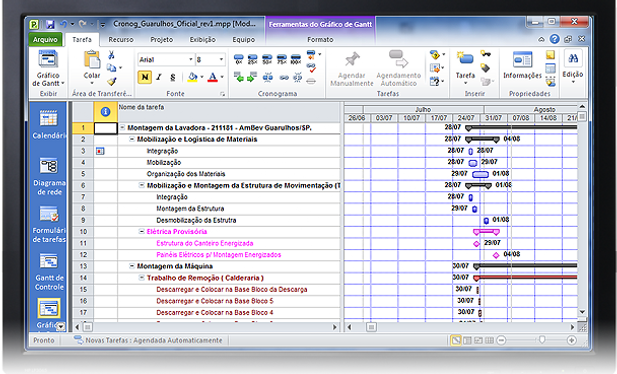Open Formulário de tarefas view

point(49,224)
